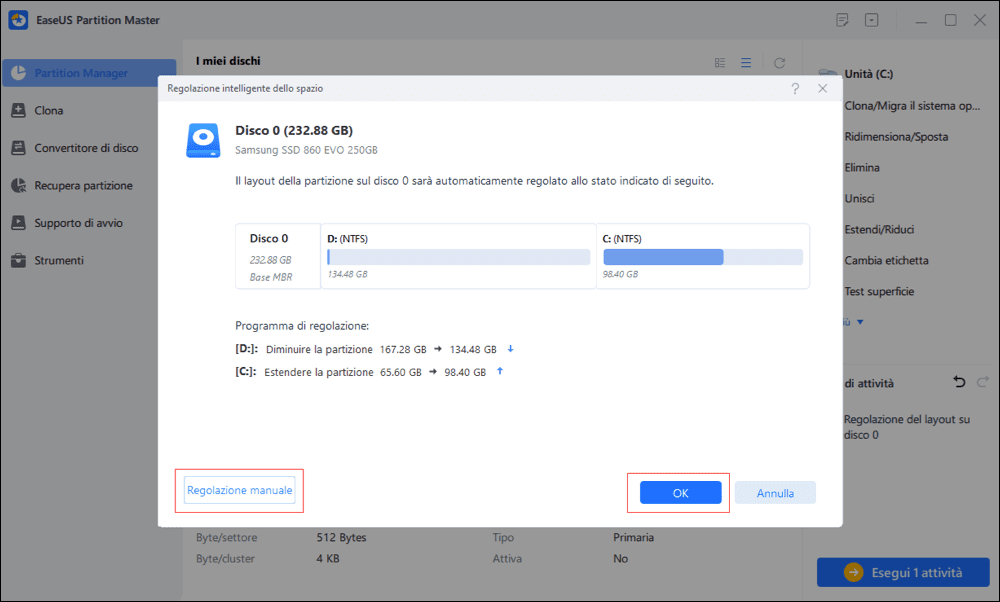
Task: Select Recupera partizione in the sidebar
Action: click(x=72, y=186)
